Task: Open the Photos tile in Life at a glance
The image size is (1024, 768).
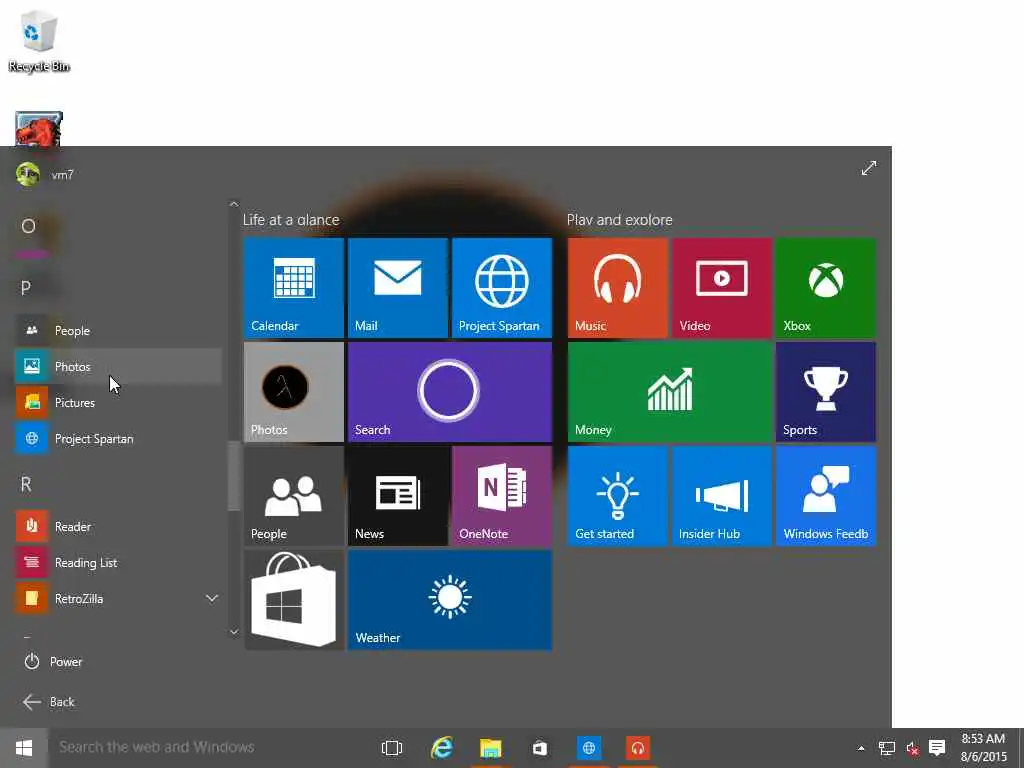Action: [294, 392]
